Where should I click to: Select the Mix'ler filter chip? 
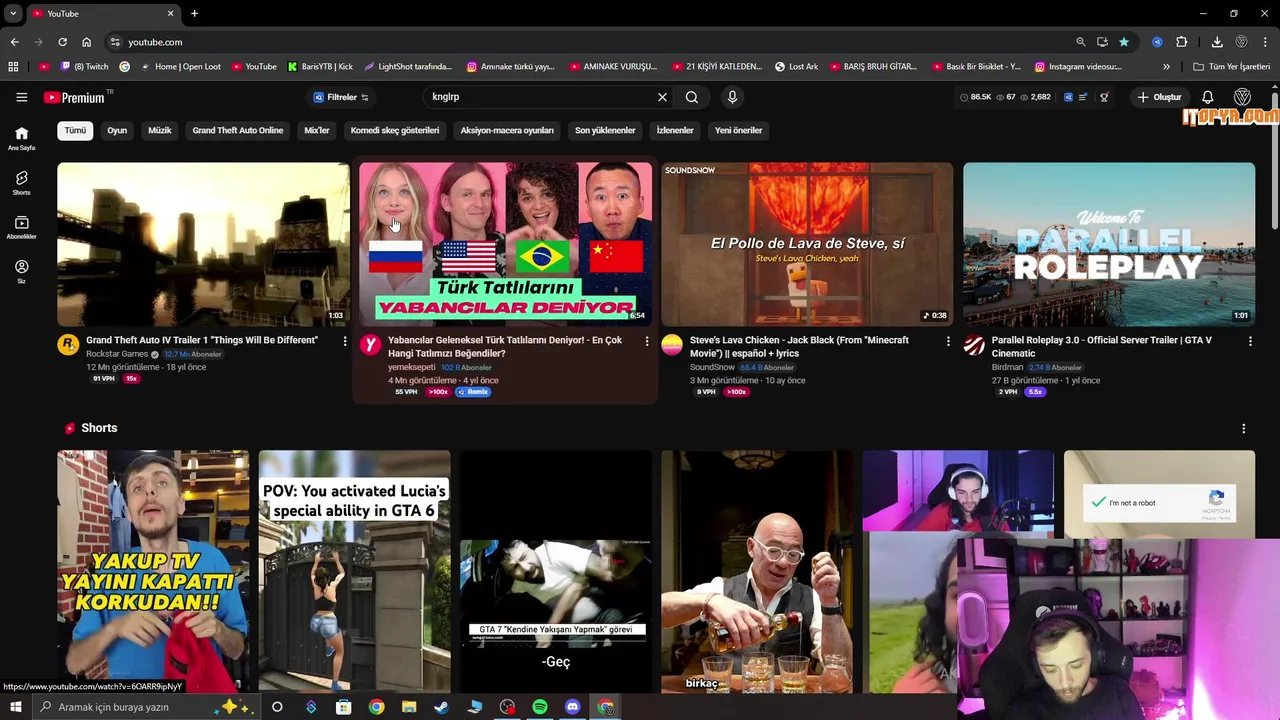point(317,130)
